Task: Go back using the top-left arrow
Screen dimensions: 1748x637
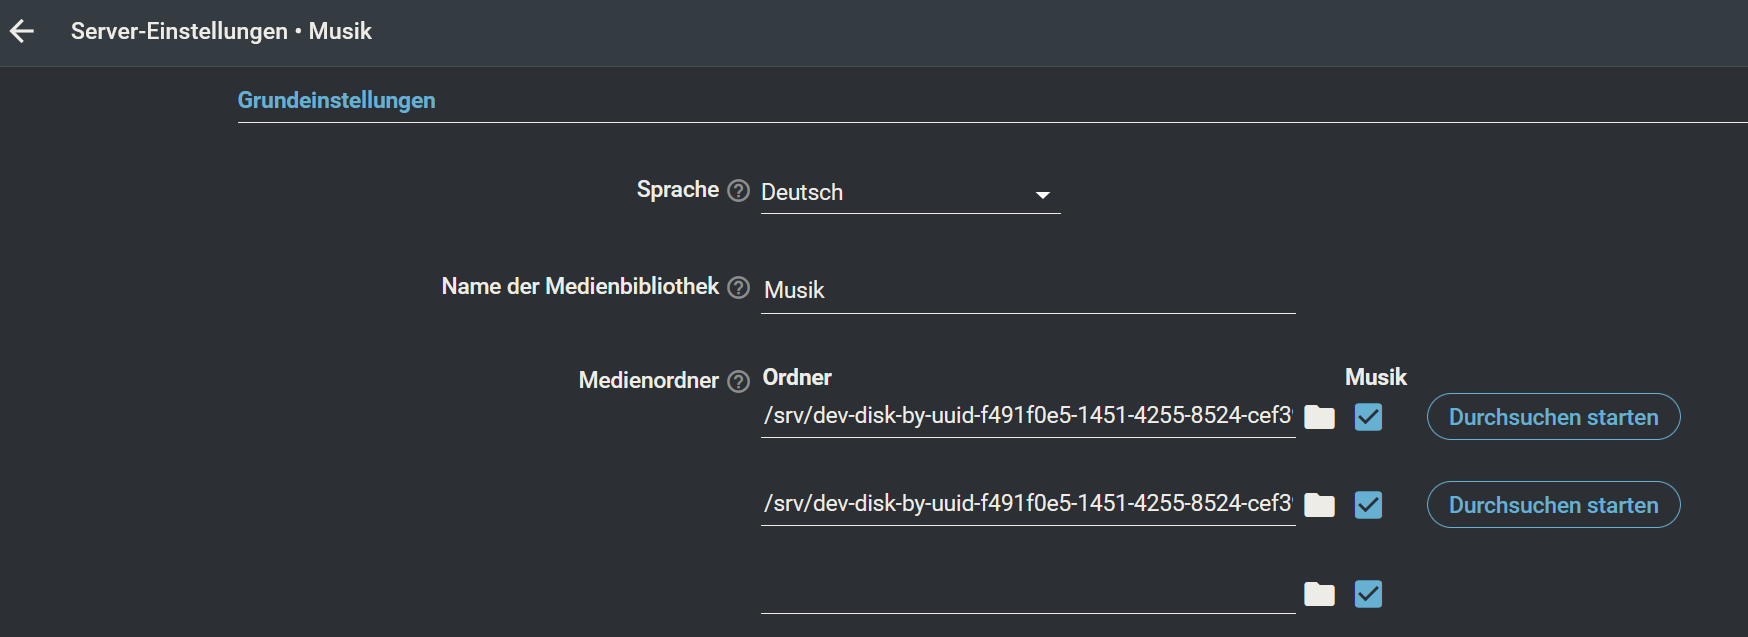Action: pos(22,32)
